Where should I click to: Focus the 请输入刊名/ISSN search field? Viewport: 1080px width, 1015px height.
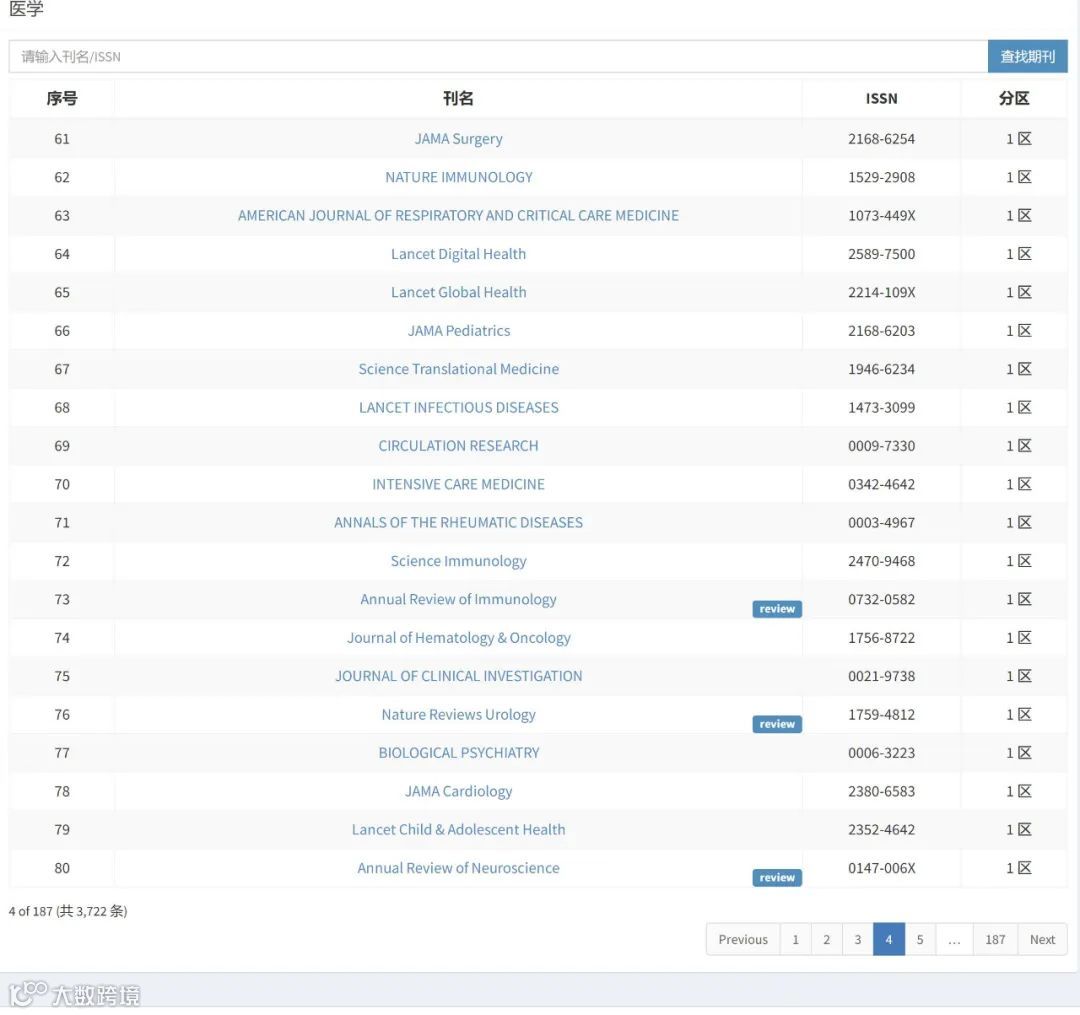498,56
